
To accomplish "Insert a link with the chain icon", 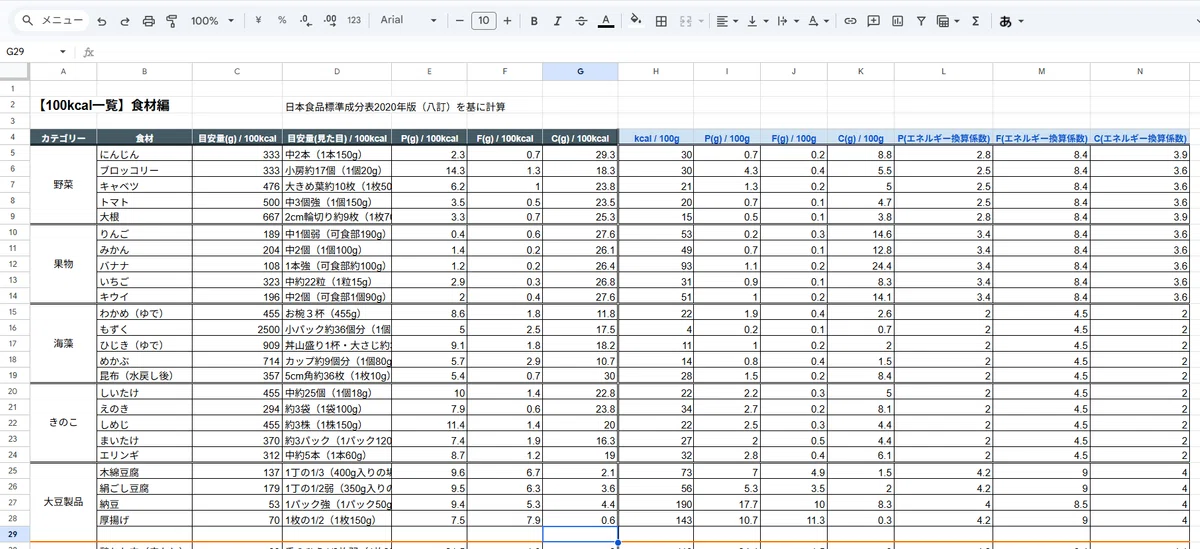I will [x=850, y=20].
